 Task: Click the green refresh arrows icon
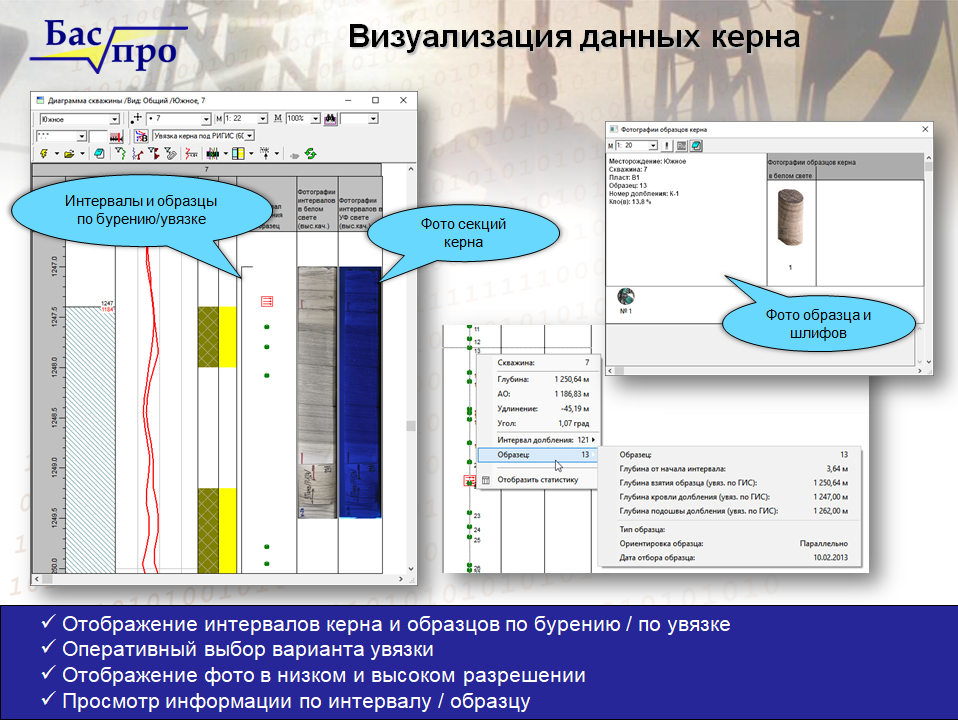pos(310,154)
